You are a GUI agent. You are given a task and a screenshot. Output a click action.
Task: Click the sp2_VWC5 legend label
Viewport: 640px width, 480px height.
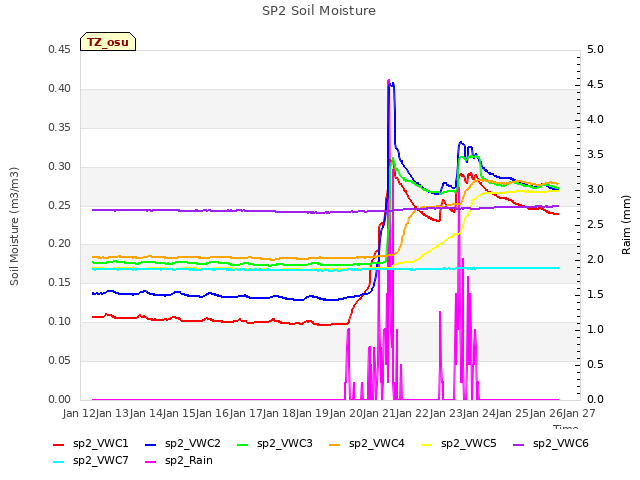click(469, 443)
